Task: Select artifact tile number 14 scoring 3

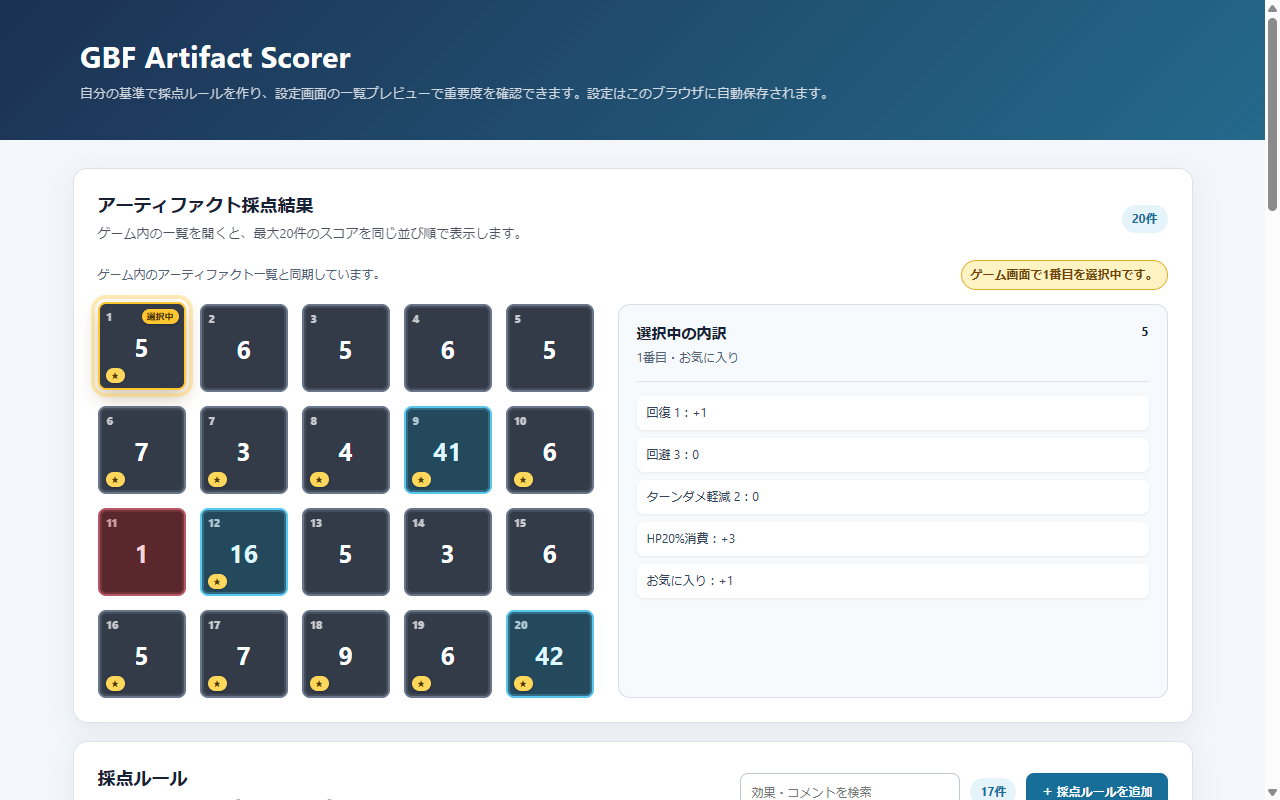Action: [x=448, y=551]
